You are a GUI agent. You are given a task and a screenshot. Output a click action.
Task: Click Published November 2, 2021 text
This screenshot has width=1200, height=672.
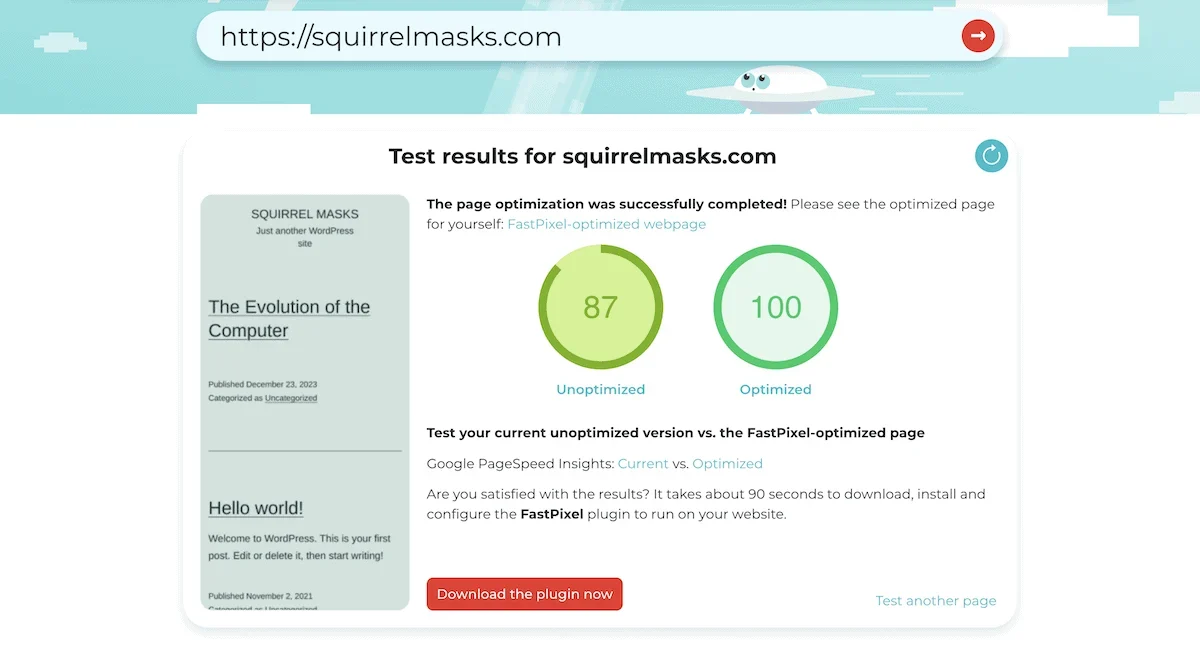[260, 596]
